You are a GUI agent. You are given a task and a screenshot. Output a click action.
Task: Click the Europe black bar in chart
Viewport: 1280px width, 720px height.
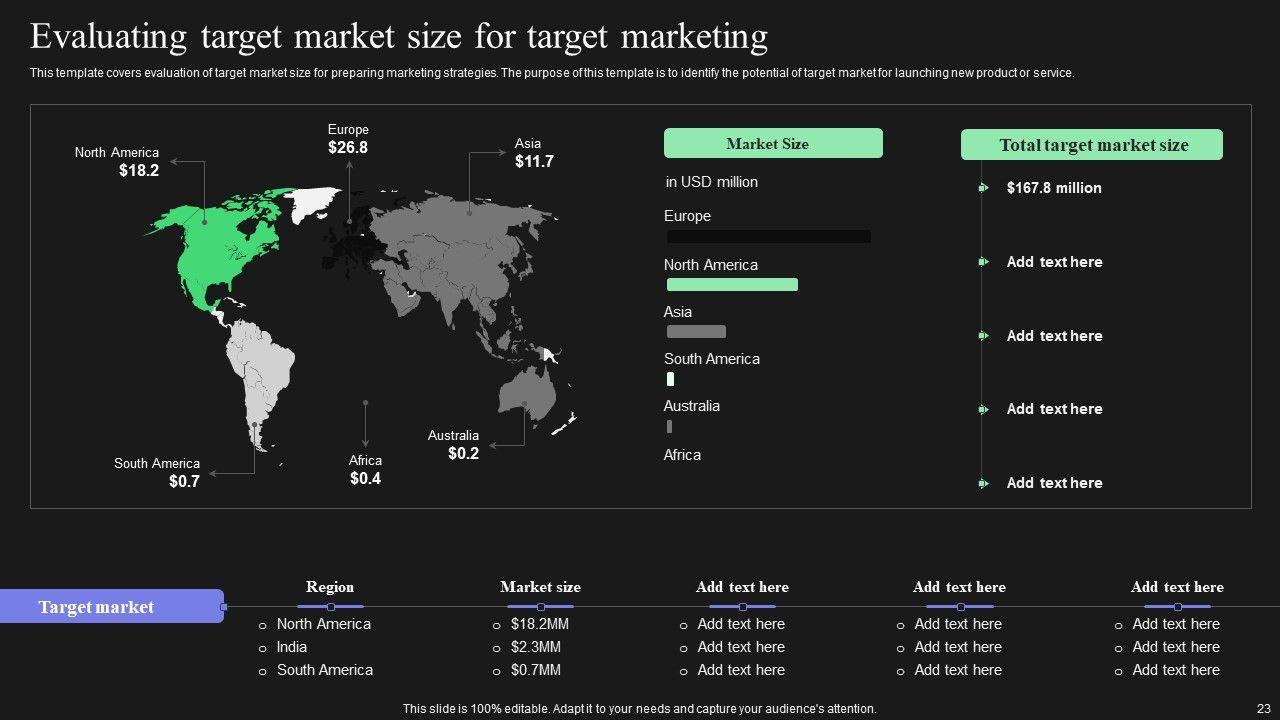tap(768, 237)
